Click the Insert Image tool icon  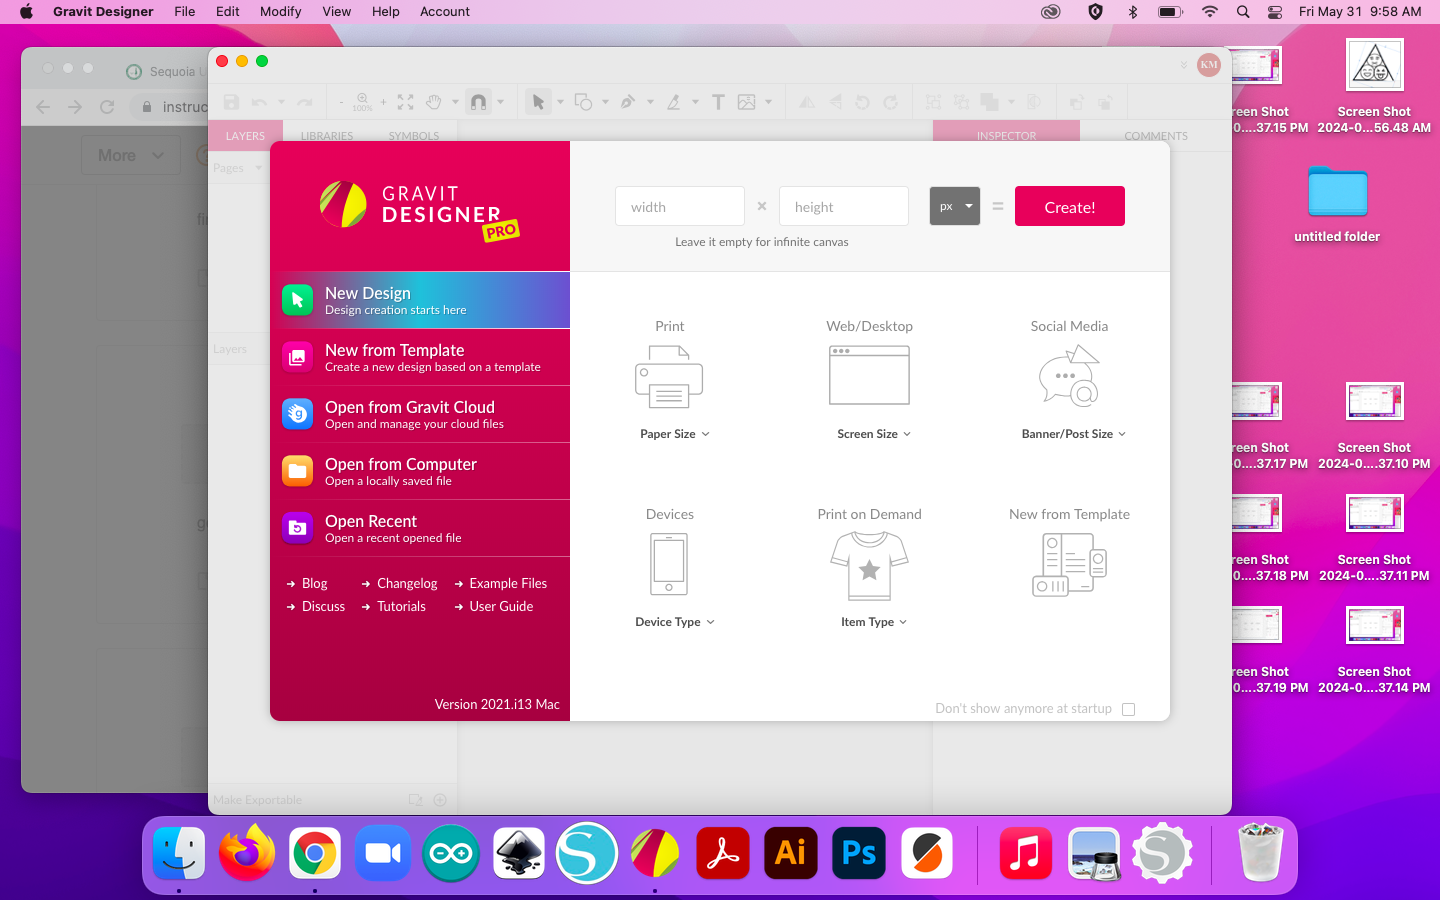click(x=746, y=102)
